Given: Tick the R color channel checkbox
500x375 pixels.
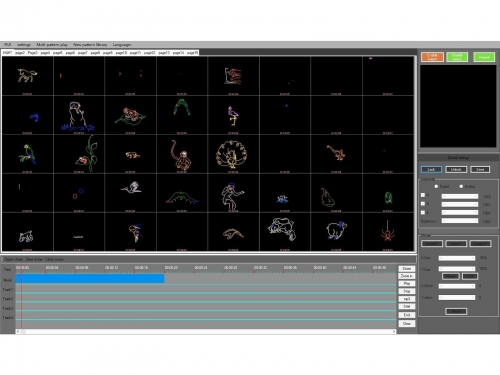Looking at the screenshot, I should (x=423, y=195).
